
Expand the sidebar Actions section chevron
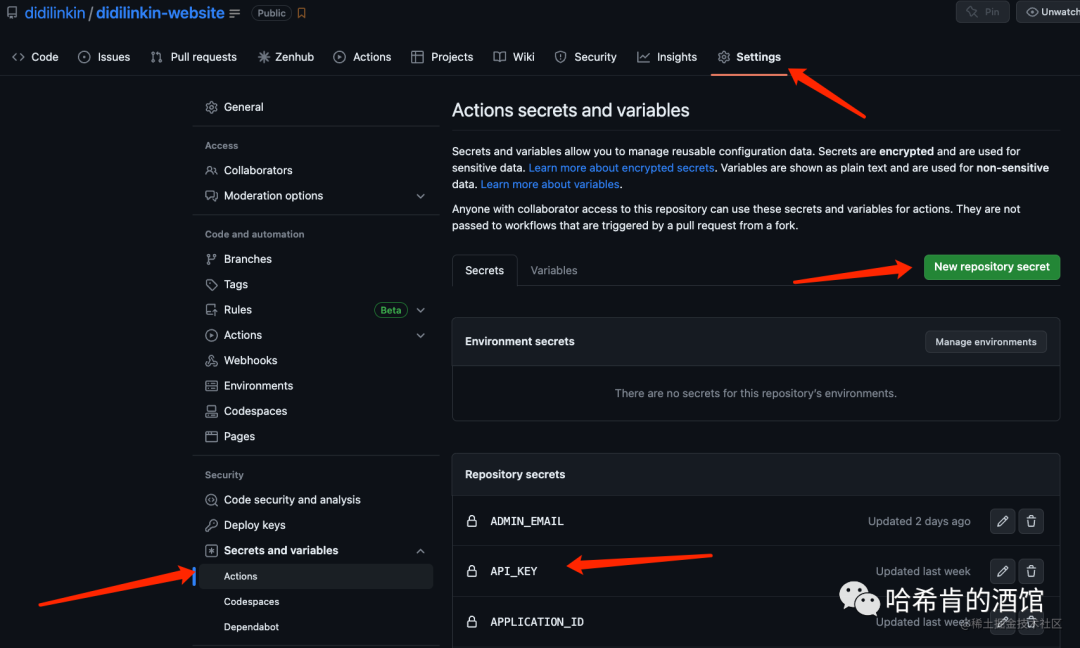(420, 336)
